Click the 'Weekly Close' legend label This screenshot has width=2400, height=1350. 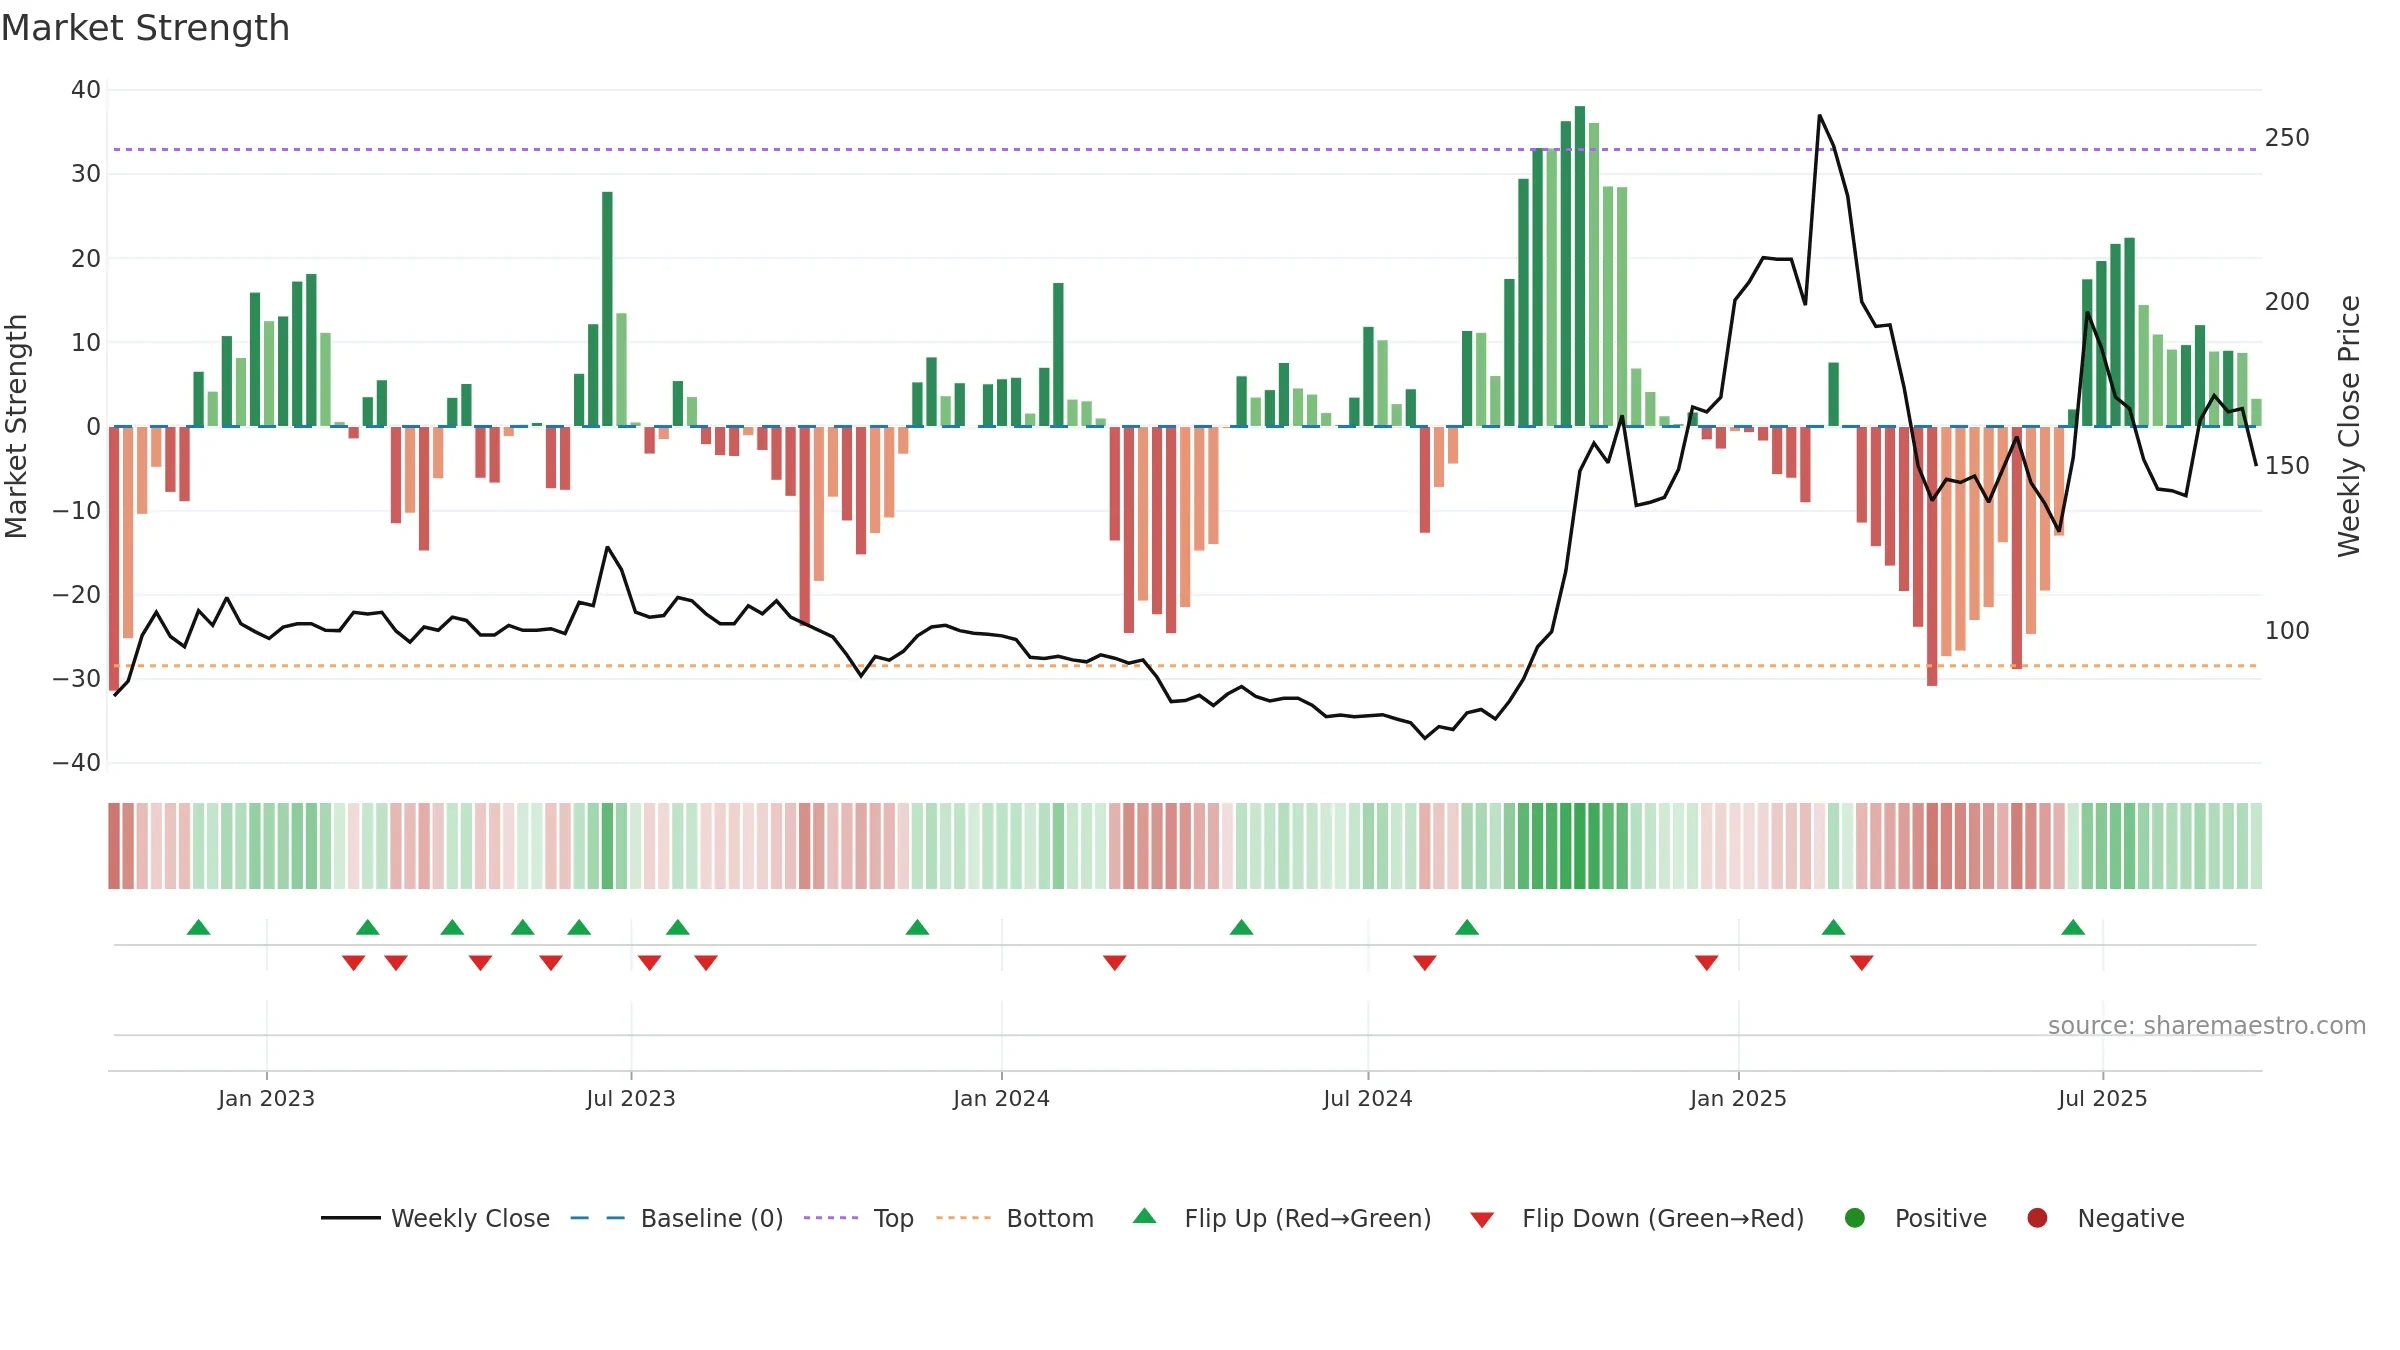pos(470,1218)
